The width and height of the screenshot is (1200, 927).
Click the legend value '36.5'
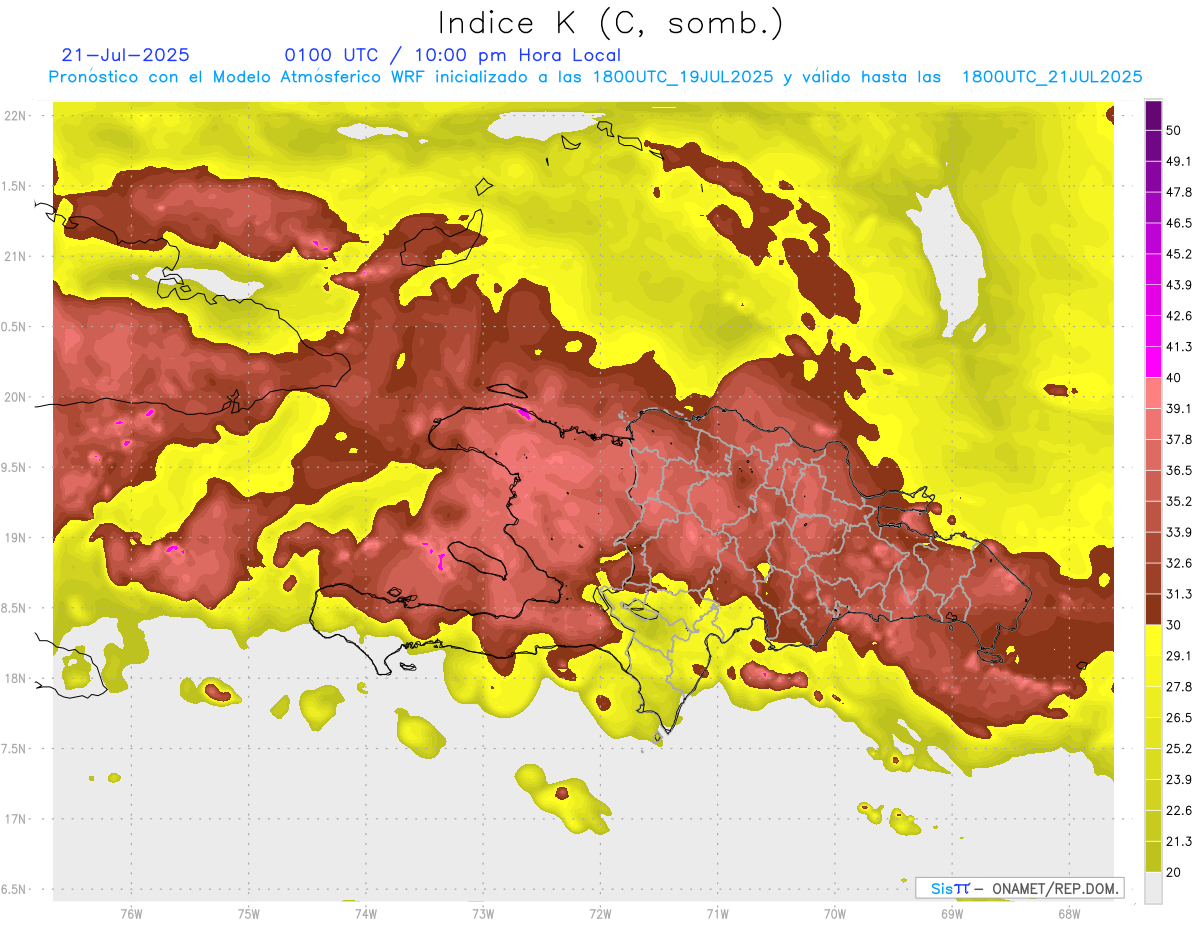coord(1179,470)
